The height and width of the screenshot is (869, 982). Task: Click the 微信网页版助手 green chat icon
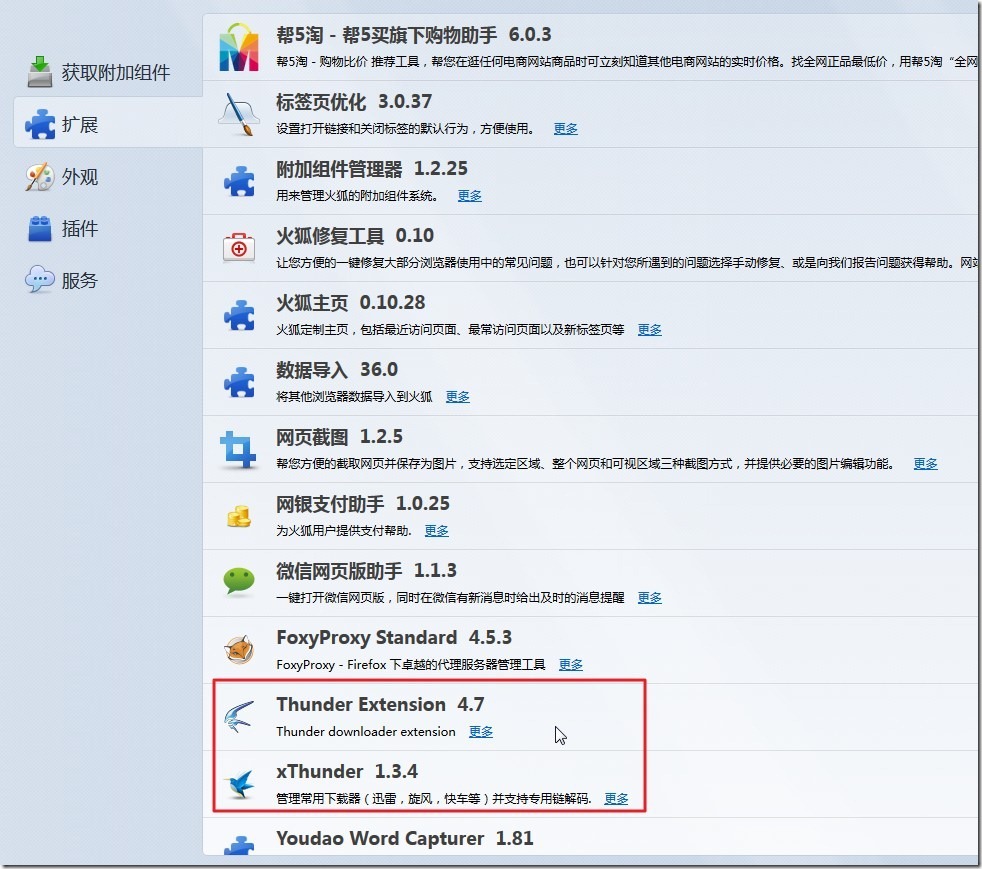coord(239,582)
